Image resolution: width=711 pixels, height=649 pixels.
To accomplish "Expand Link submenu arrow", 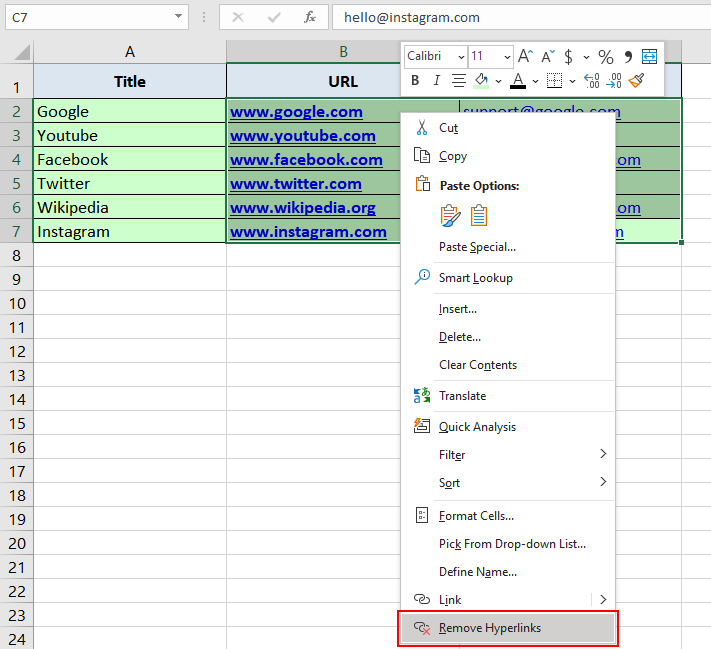I will (x=603, y=600).
